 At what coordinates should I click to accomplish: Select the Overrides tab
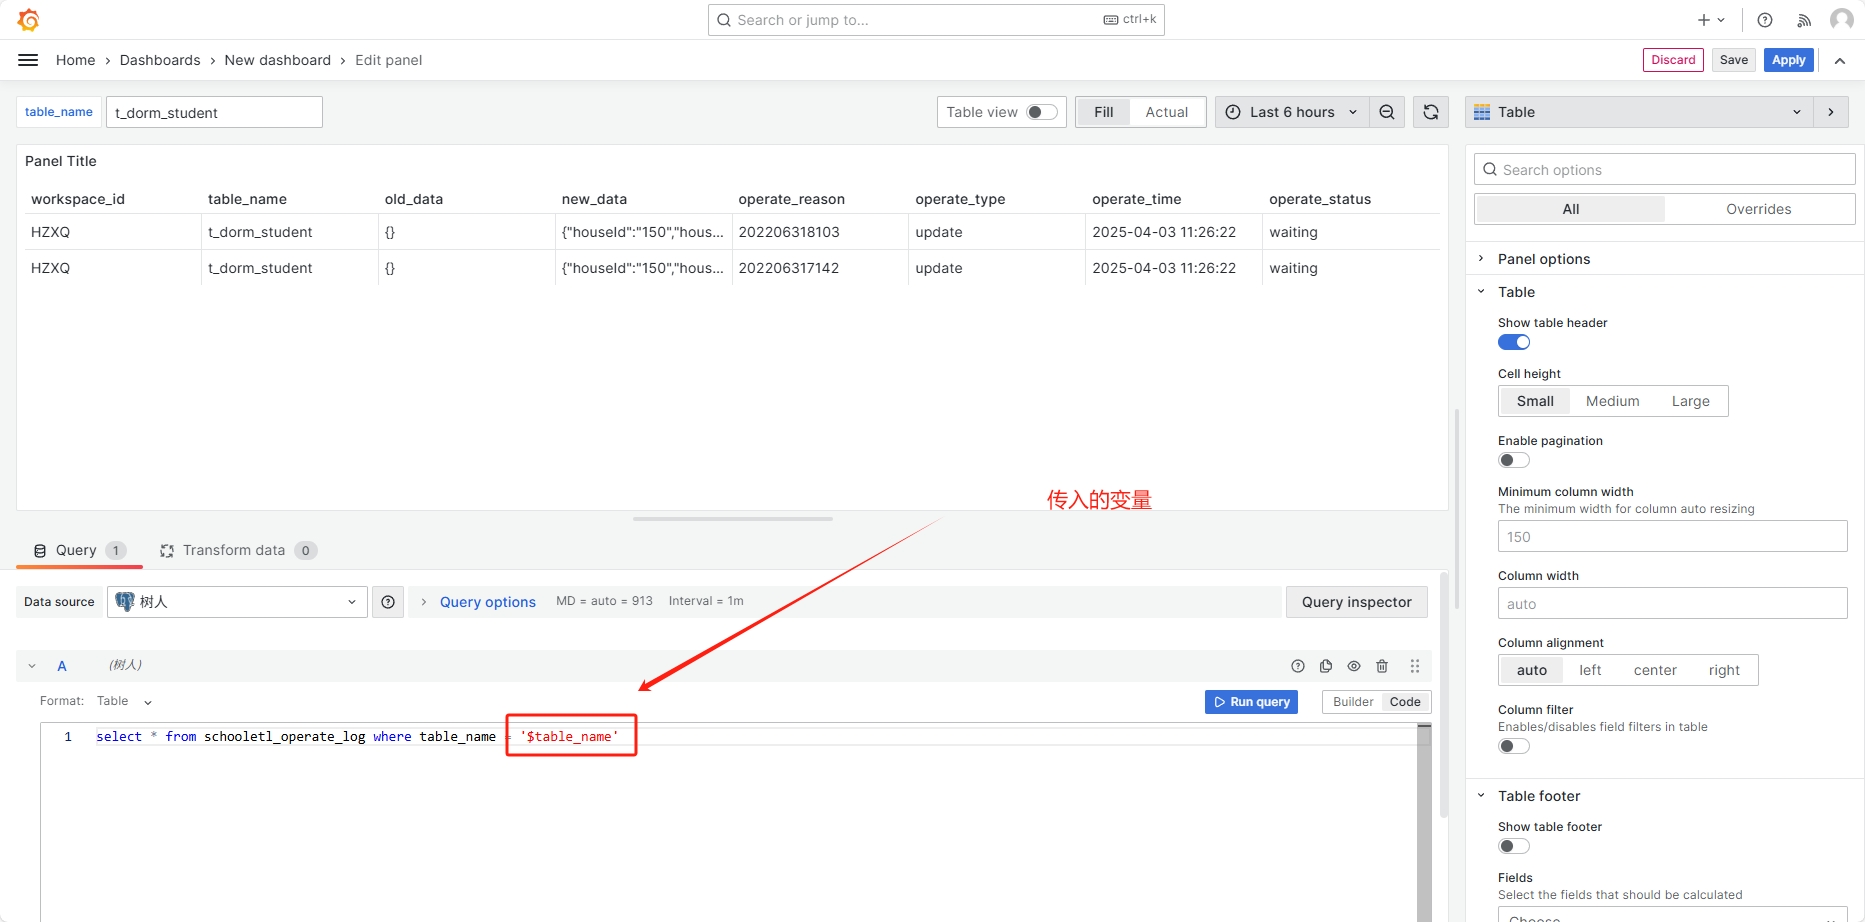1758,209
